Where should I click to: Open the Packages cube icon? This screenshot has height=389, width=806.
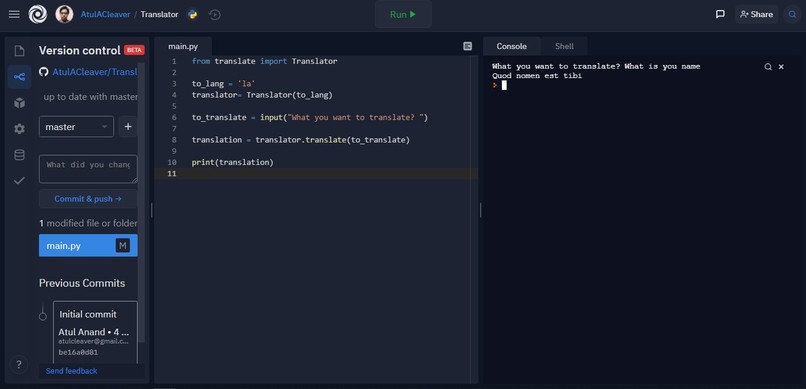[19, 103]
